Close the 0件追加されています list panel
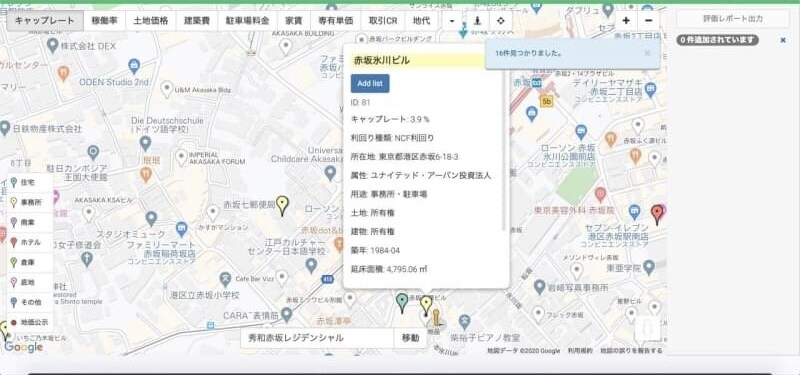800x375 pixels. [x=783, y=40]
